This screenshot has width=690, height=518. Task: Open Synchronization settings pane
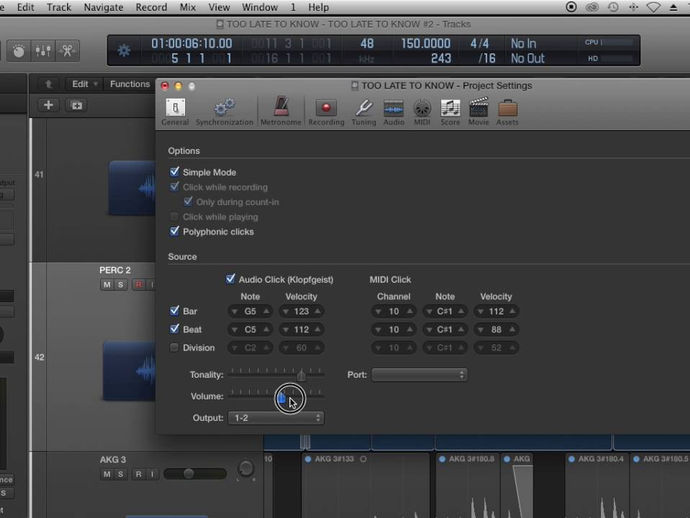pos(224,112)
